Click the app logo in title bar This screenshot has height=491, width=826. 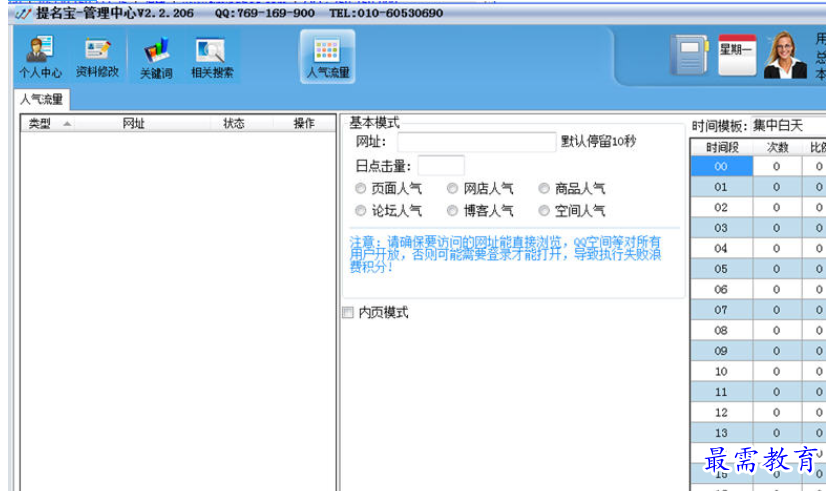[x=23, y=13]
